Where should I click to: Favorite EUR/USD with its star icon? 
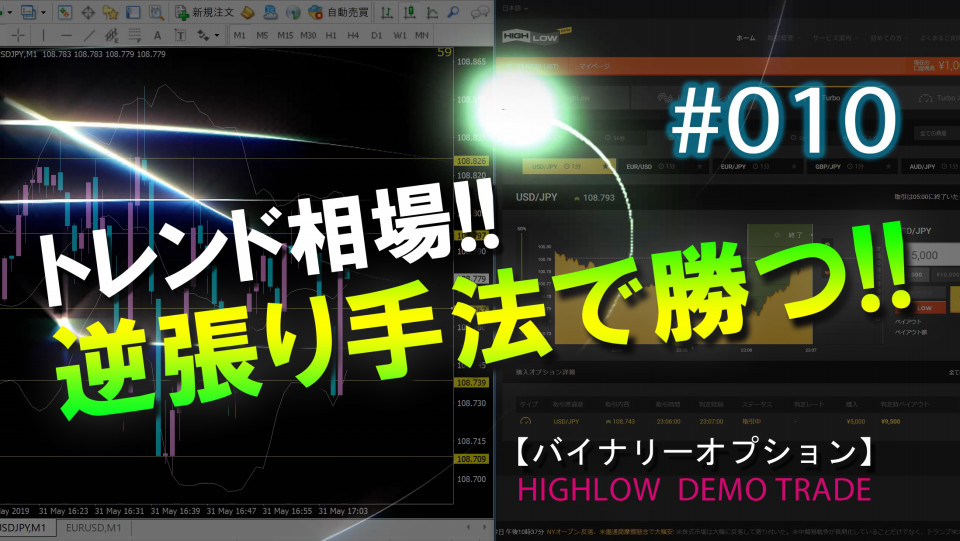pyautogui.click(x=699, y=166)
